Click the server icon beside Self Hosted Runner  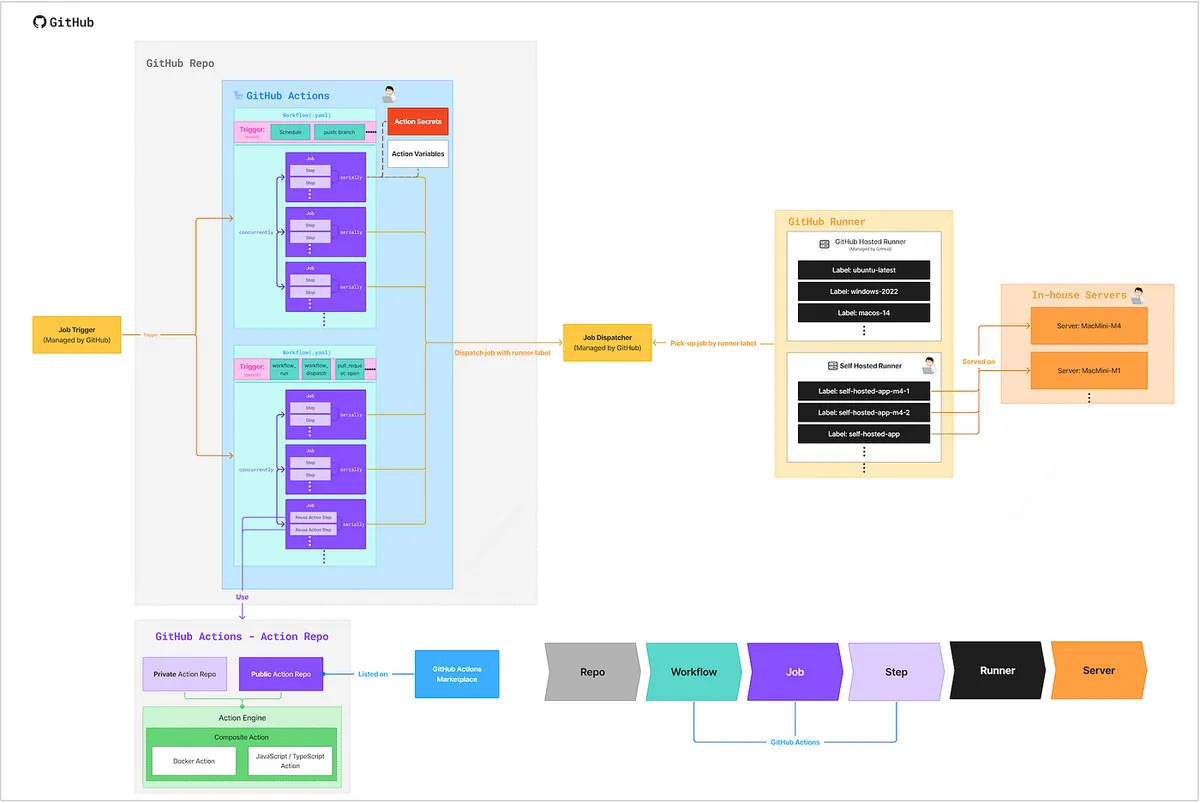816,366
